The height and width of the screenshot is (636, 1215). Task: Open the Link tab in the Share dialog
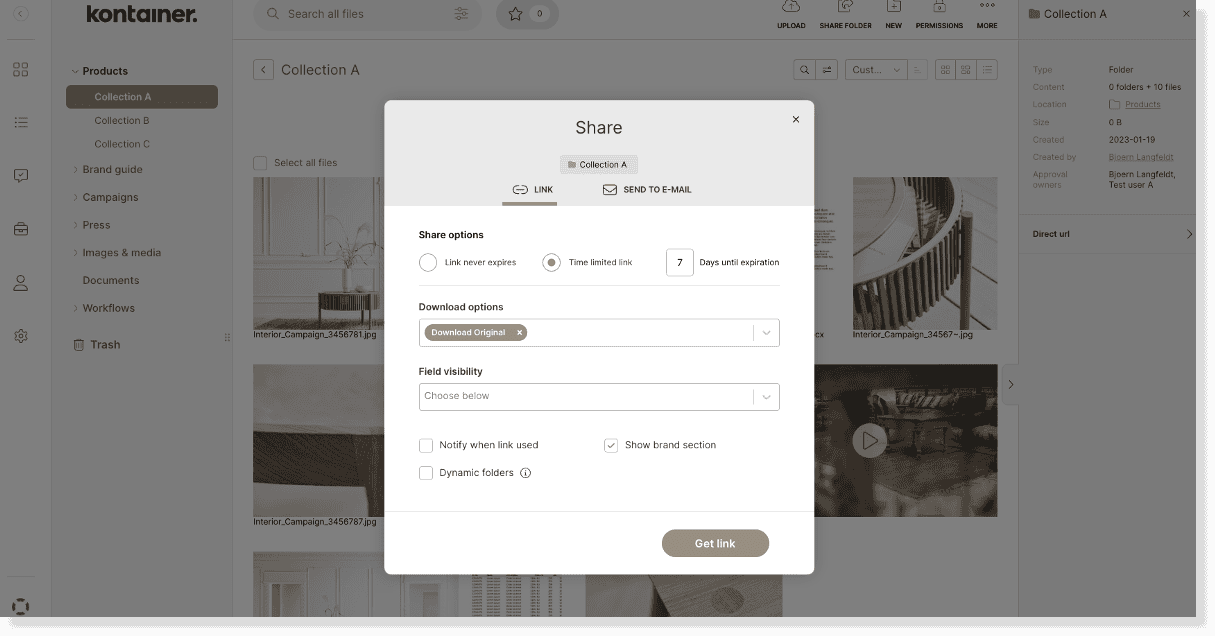tap(530, 189)
